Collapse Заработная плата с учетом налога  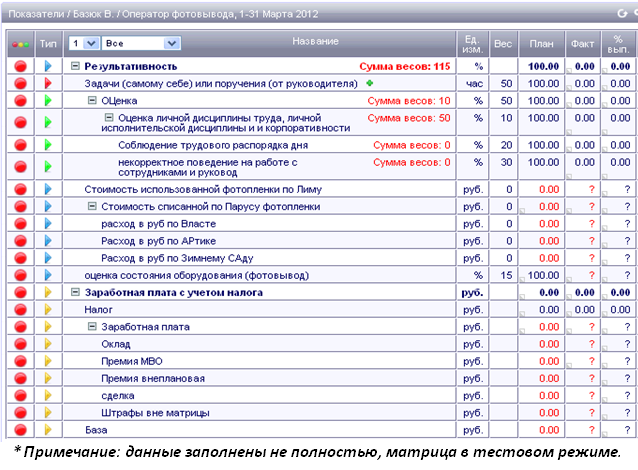pos(75,292)
